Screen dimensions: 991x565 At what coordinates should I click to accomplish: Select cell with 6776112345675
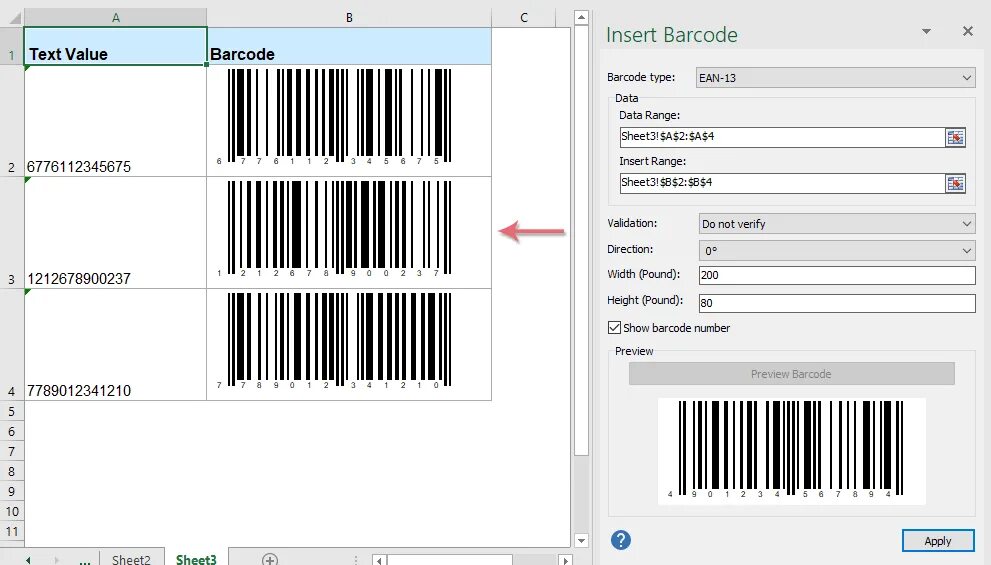(x=116, y=121)
